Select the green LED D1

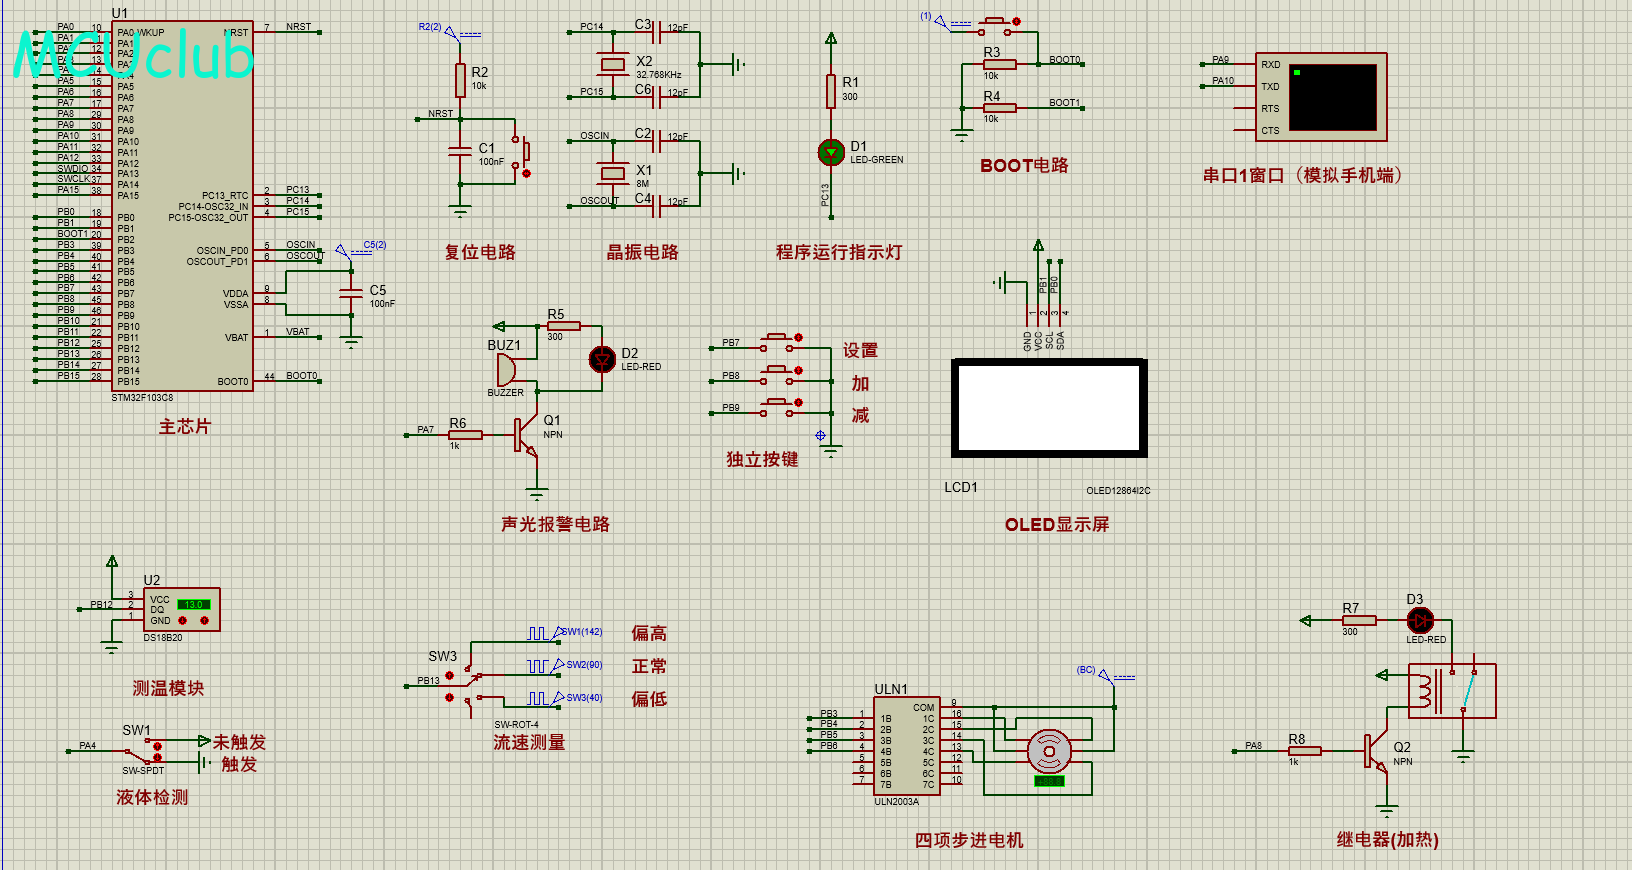click(831, 152)
